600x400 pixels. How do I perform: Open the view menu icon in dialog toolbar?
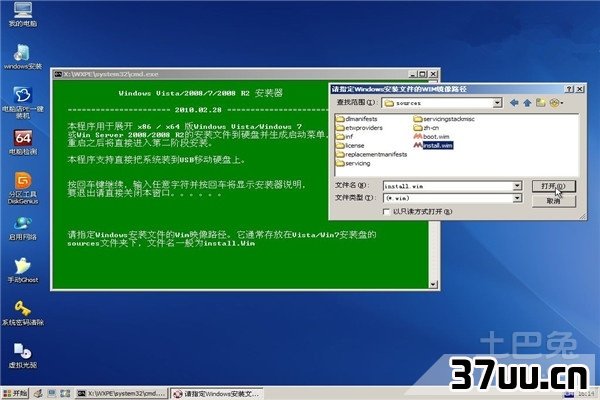tap(556, 103)
